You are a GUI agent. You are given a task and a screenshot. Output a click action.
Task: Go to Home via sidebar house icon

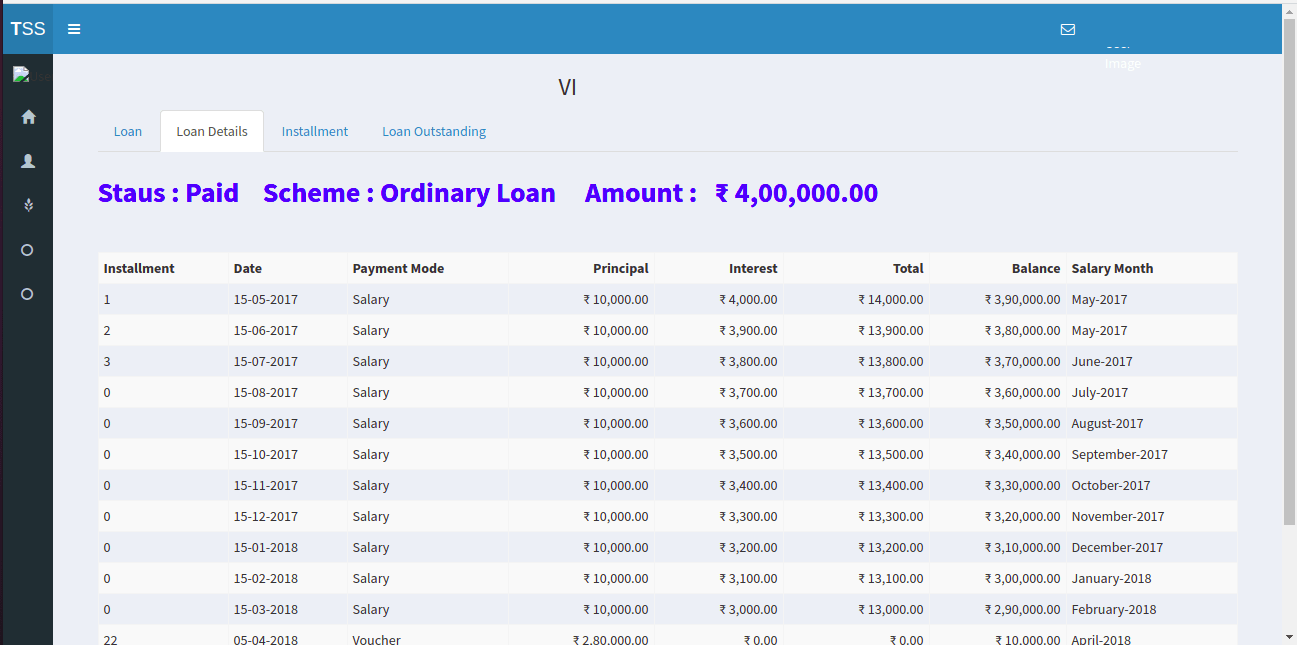pos(28,117)
